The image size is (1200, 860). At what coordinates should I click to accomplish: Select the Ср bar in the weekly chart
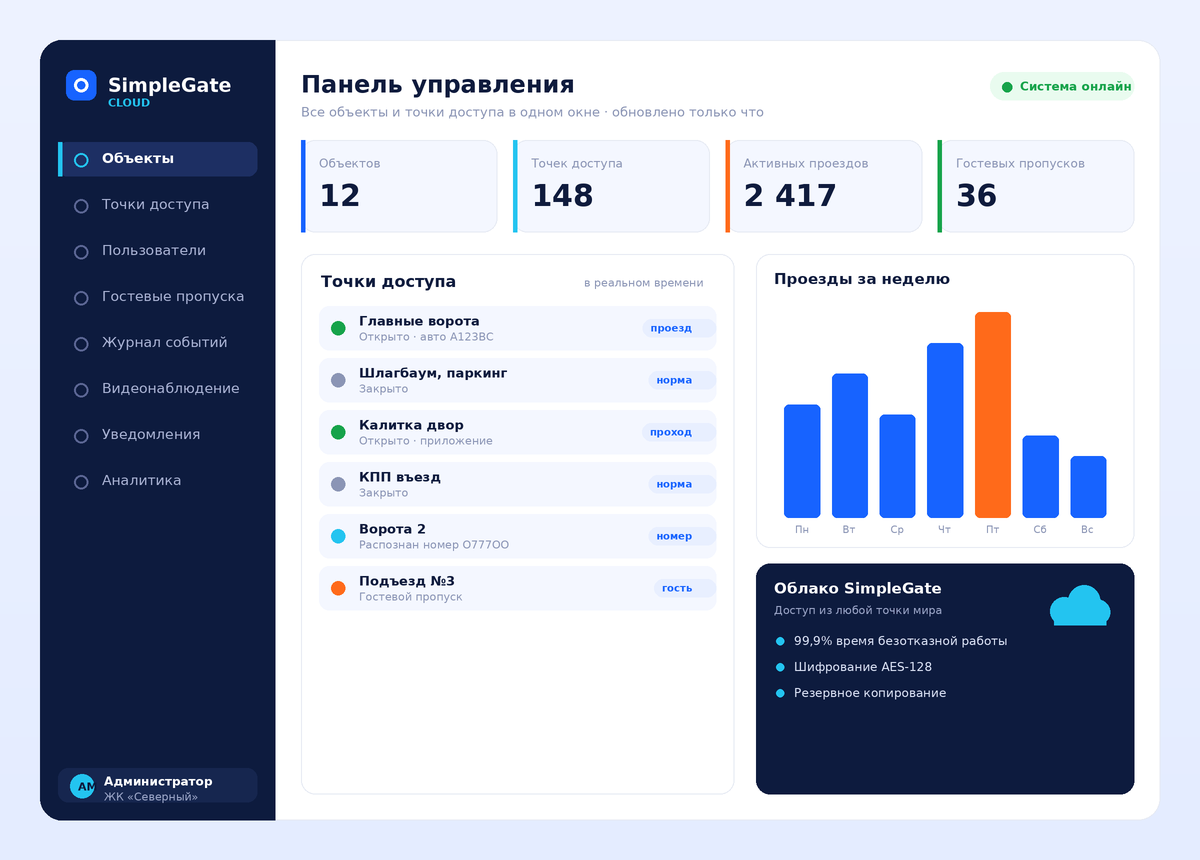897,466
